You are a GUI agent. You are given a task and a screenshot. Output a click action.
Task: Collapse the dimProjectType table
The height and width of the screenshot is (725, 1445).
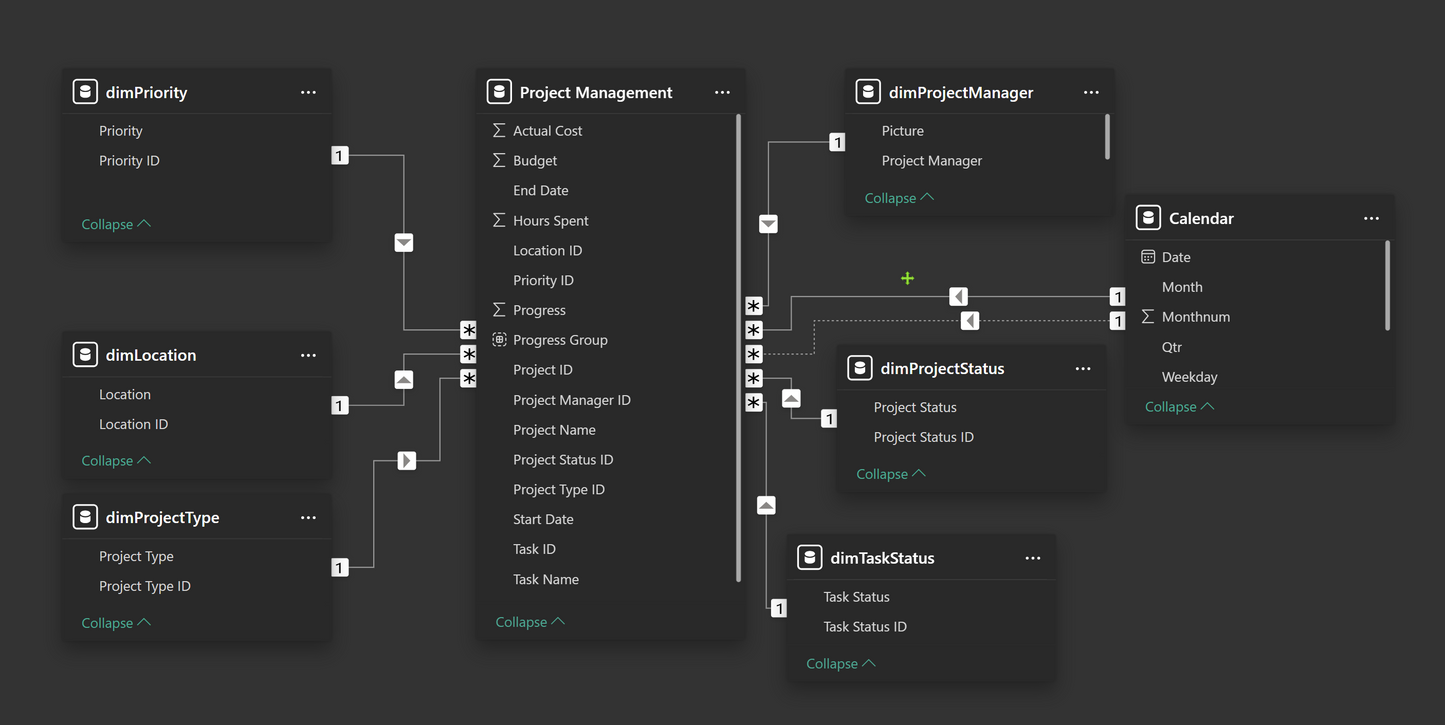(116, 622)
